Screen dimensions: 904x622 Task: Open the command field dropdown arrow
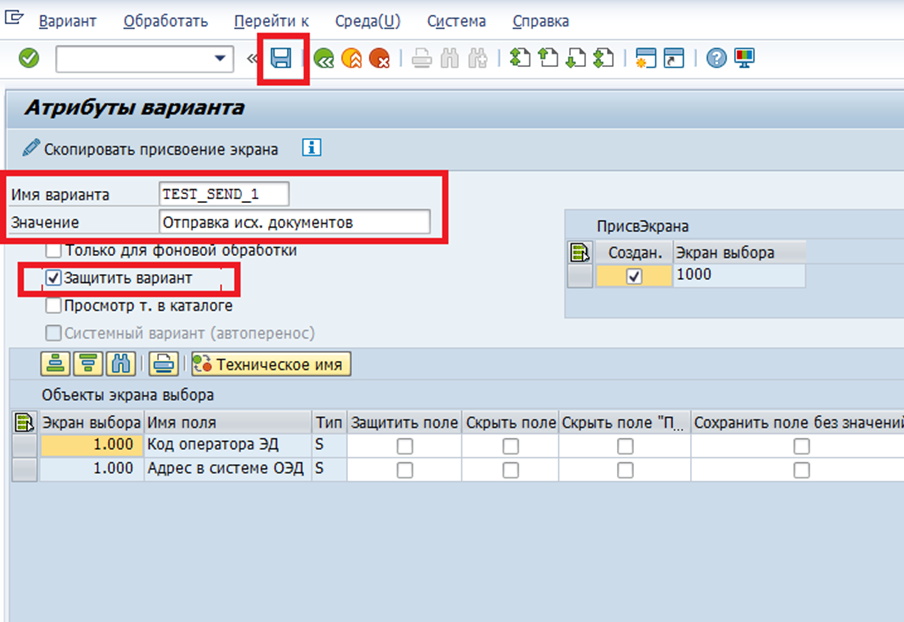point(221,58)
